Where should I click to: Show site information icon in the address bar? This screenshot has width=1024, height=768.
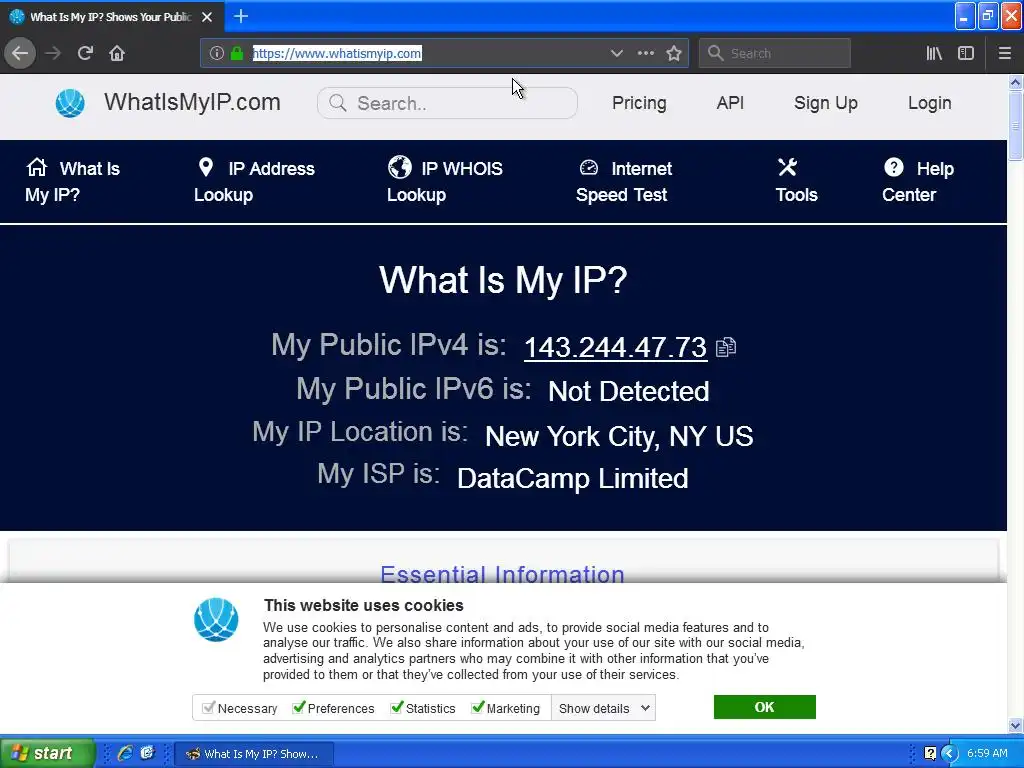217,54
